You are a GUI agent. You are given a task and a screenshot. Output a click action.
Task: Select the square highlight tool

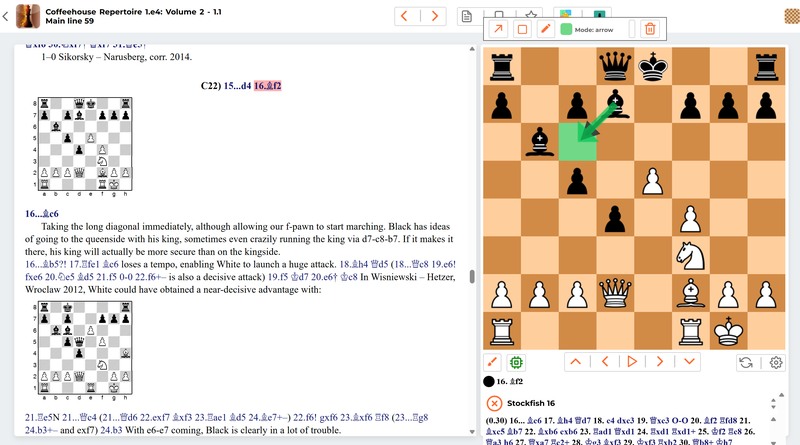click(521, 30)
